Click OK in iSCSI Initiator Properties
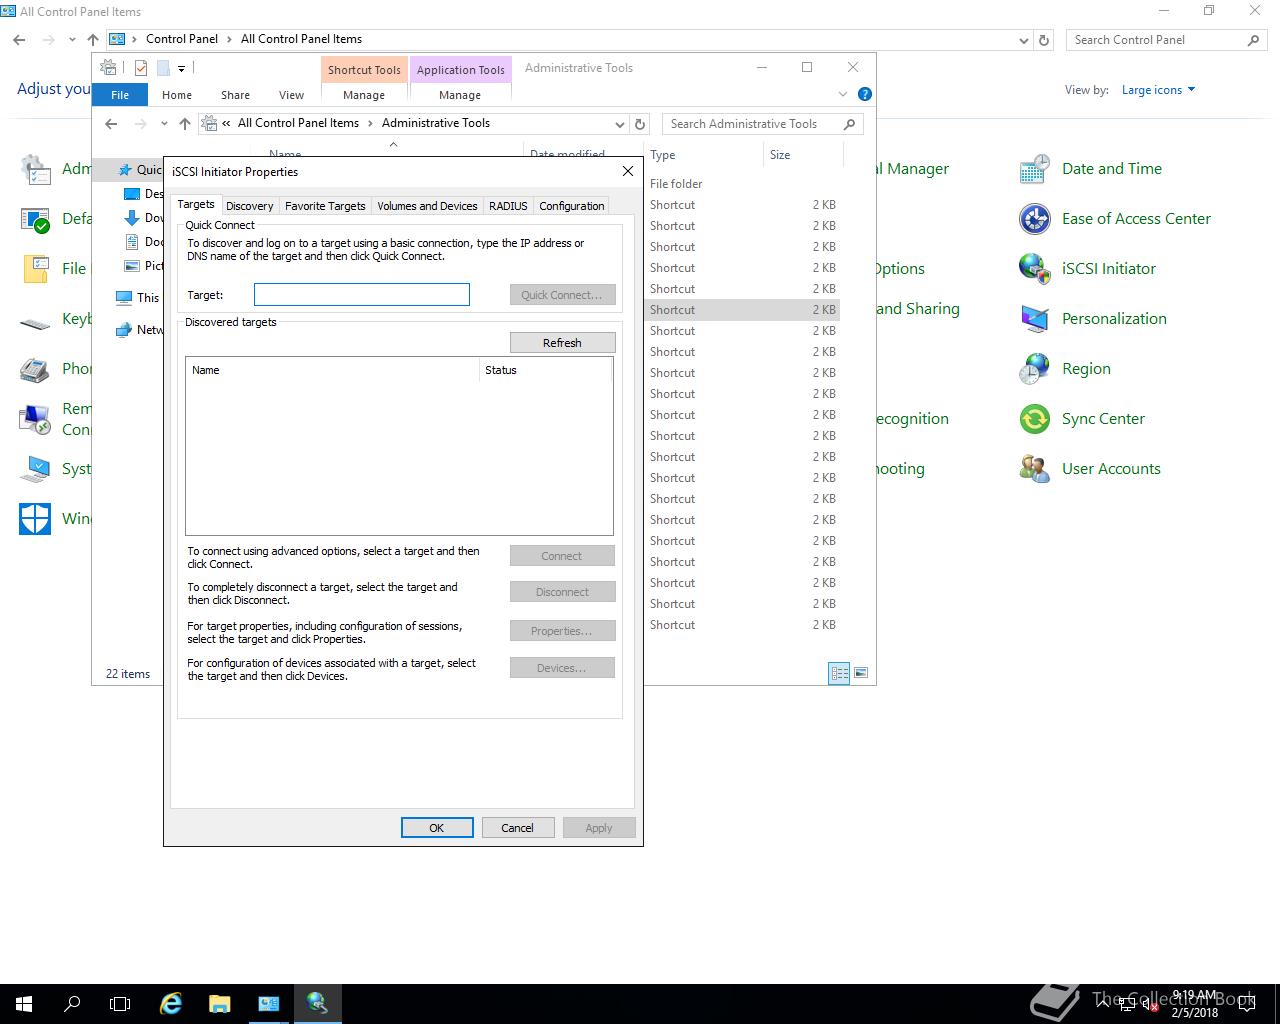Image resolution: width=1280 pixels, height=1024 pixels. click(x=437, y=827)
